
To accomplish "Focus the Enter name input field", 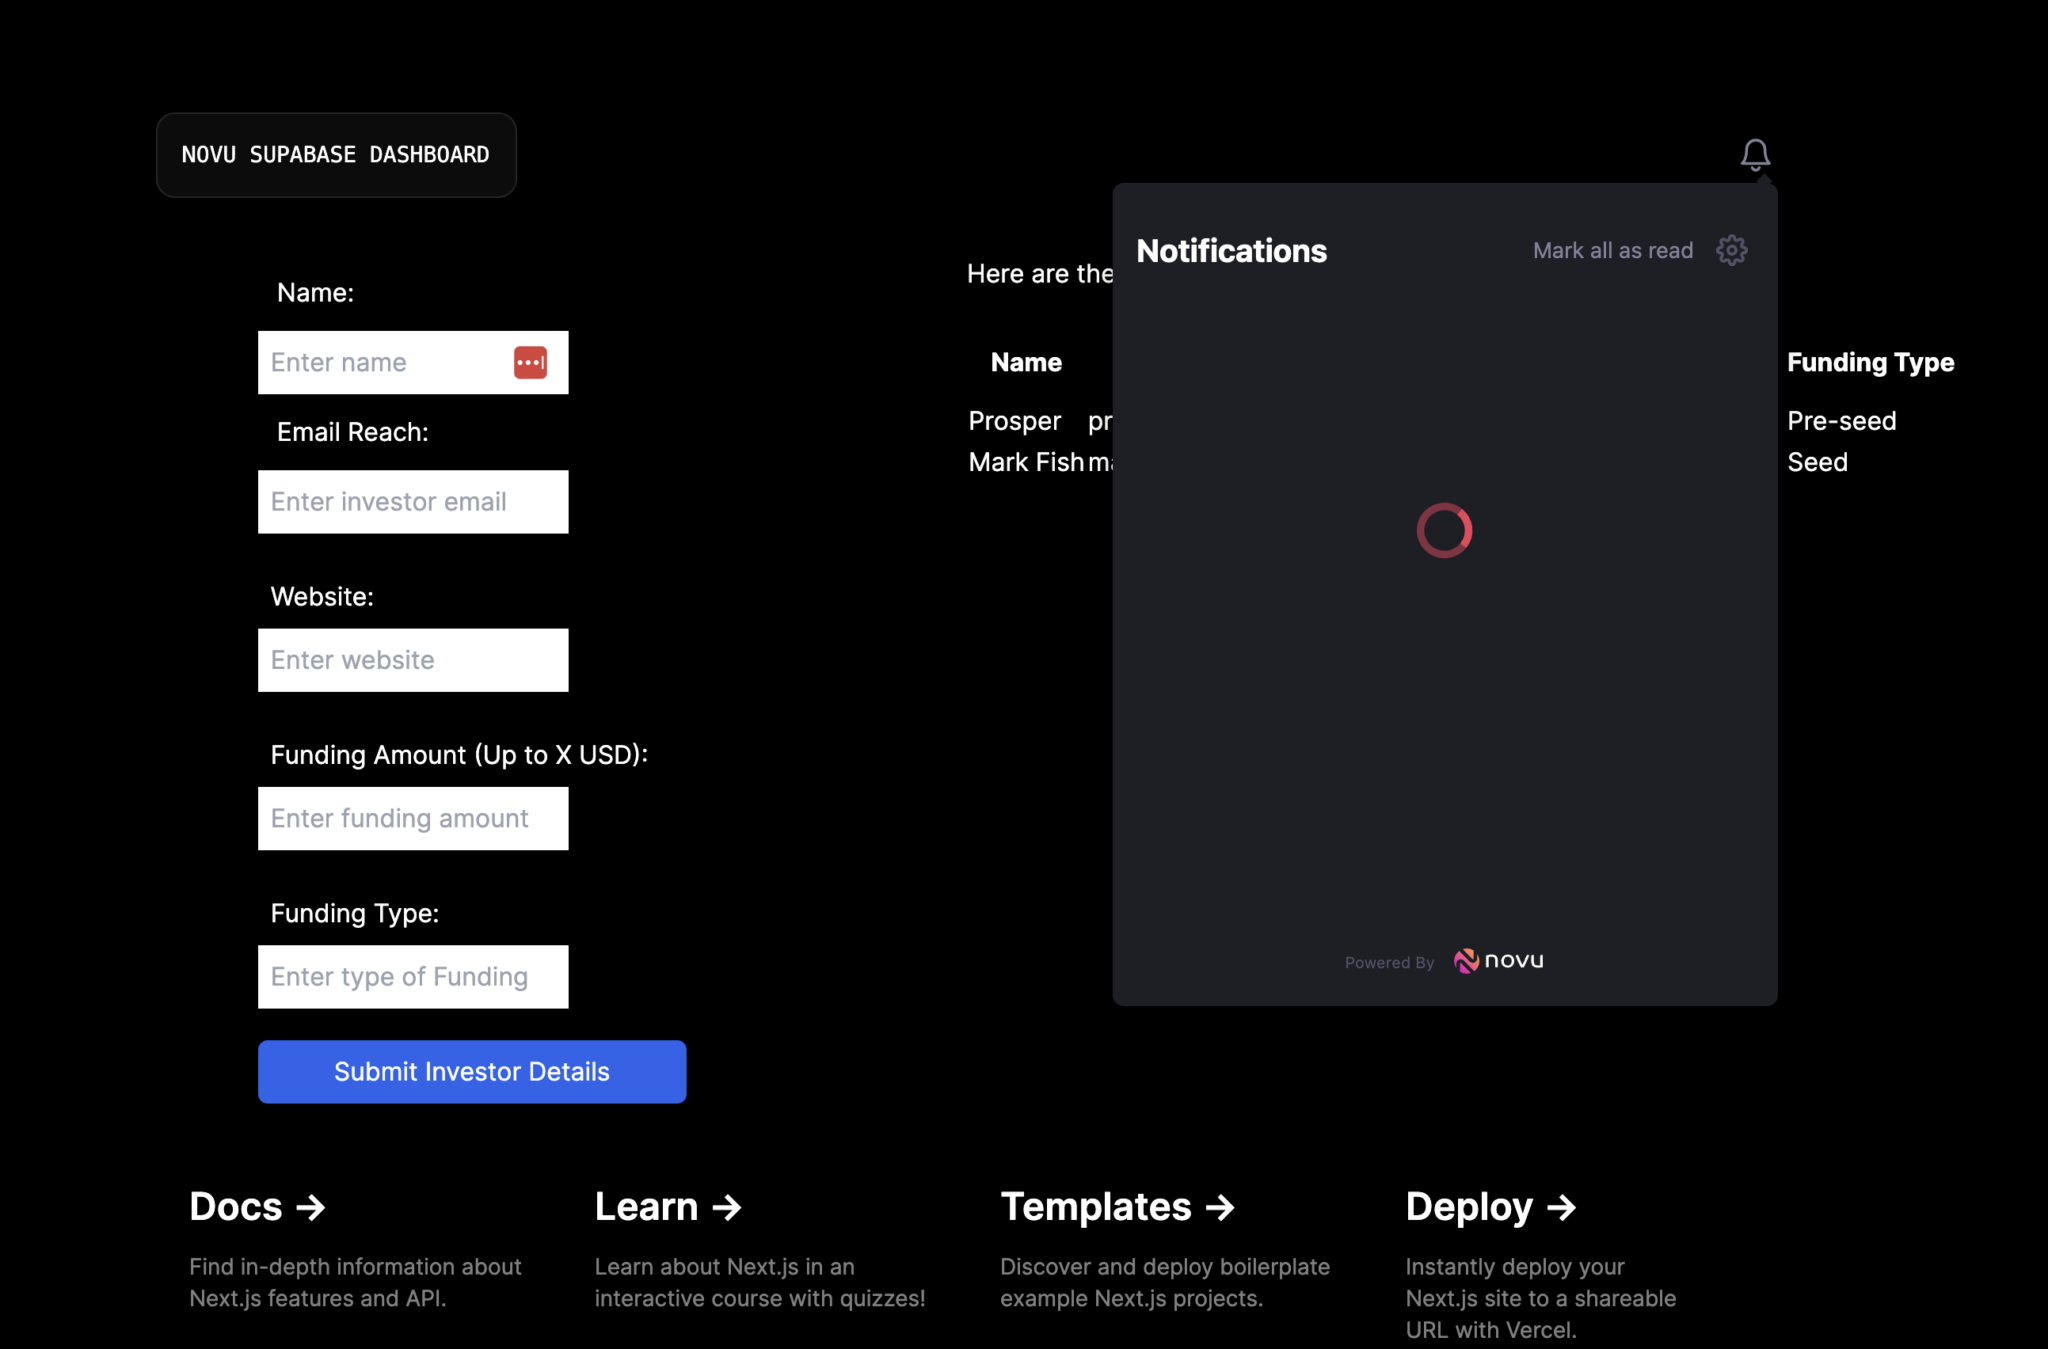I will 400,362.
